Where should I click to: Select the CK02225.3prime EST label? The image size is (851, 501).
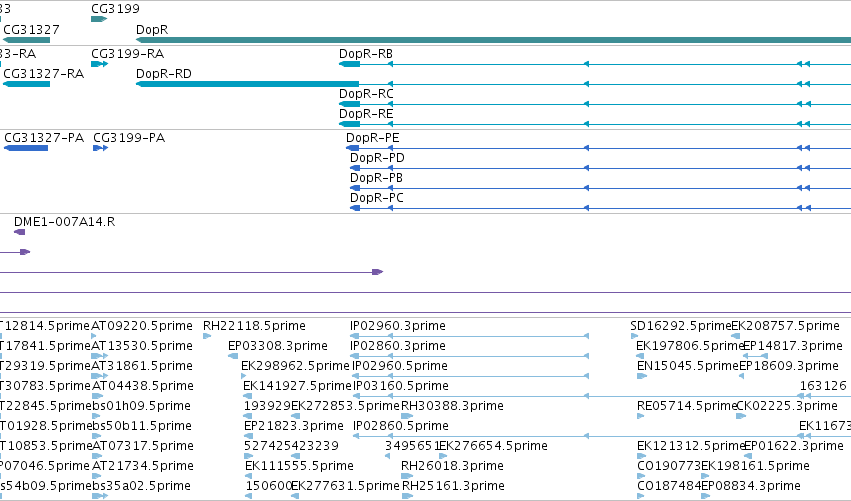(x=787, y=406)
